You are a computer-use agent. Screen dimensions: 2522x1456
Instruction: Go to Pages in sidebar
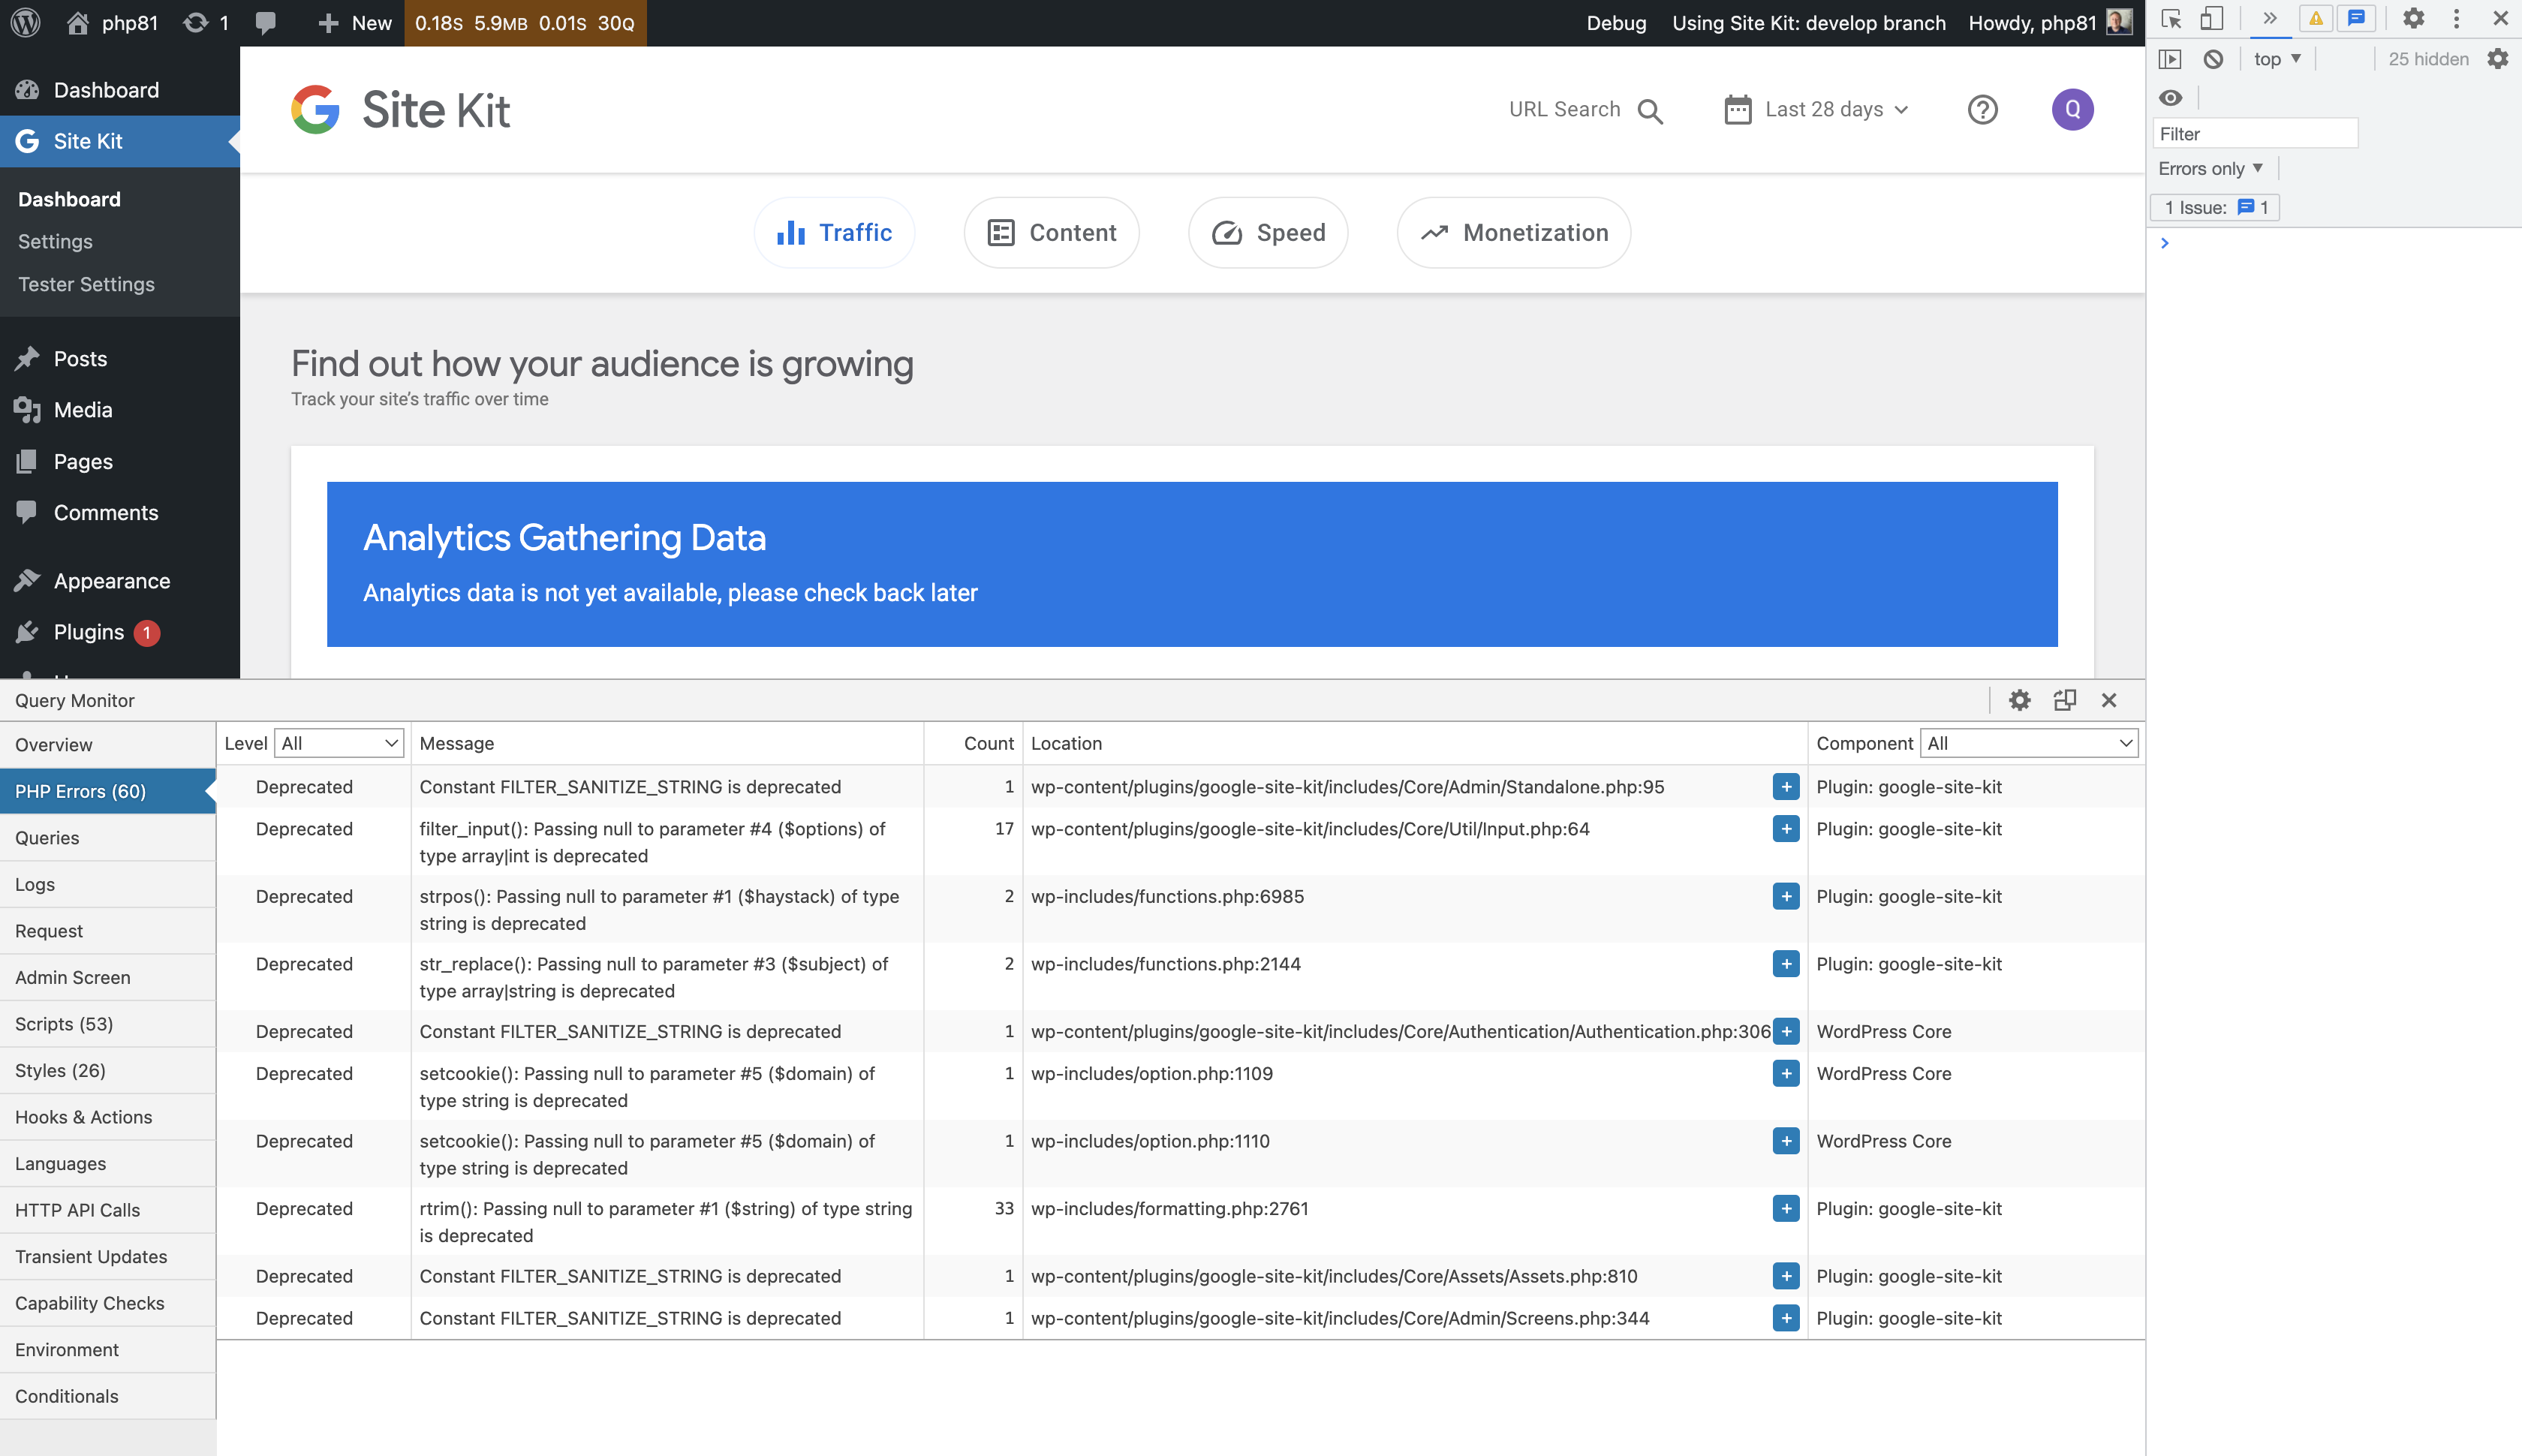pyautogui.click(x=120, y=461)
